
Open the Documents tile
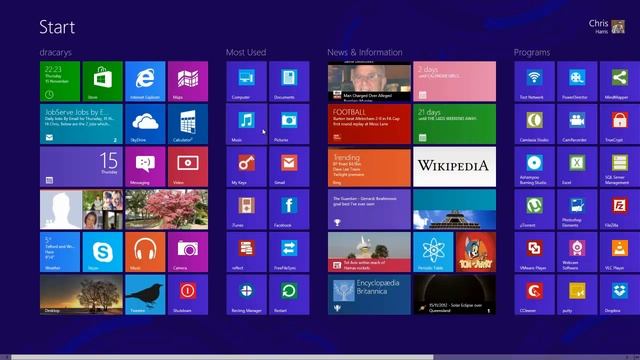coord(289,81)
